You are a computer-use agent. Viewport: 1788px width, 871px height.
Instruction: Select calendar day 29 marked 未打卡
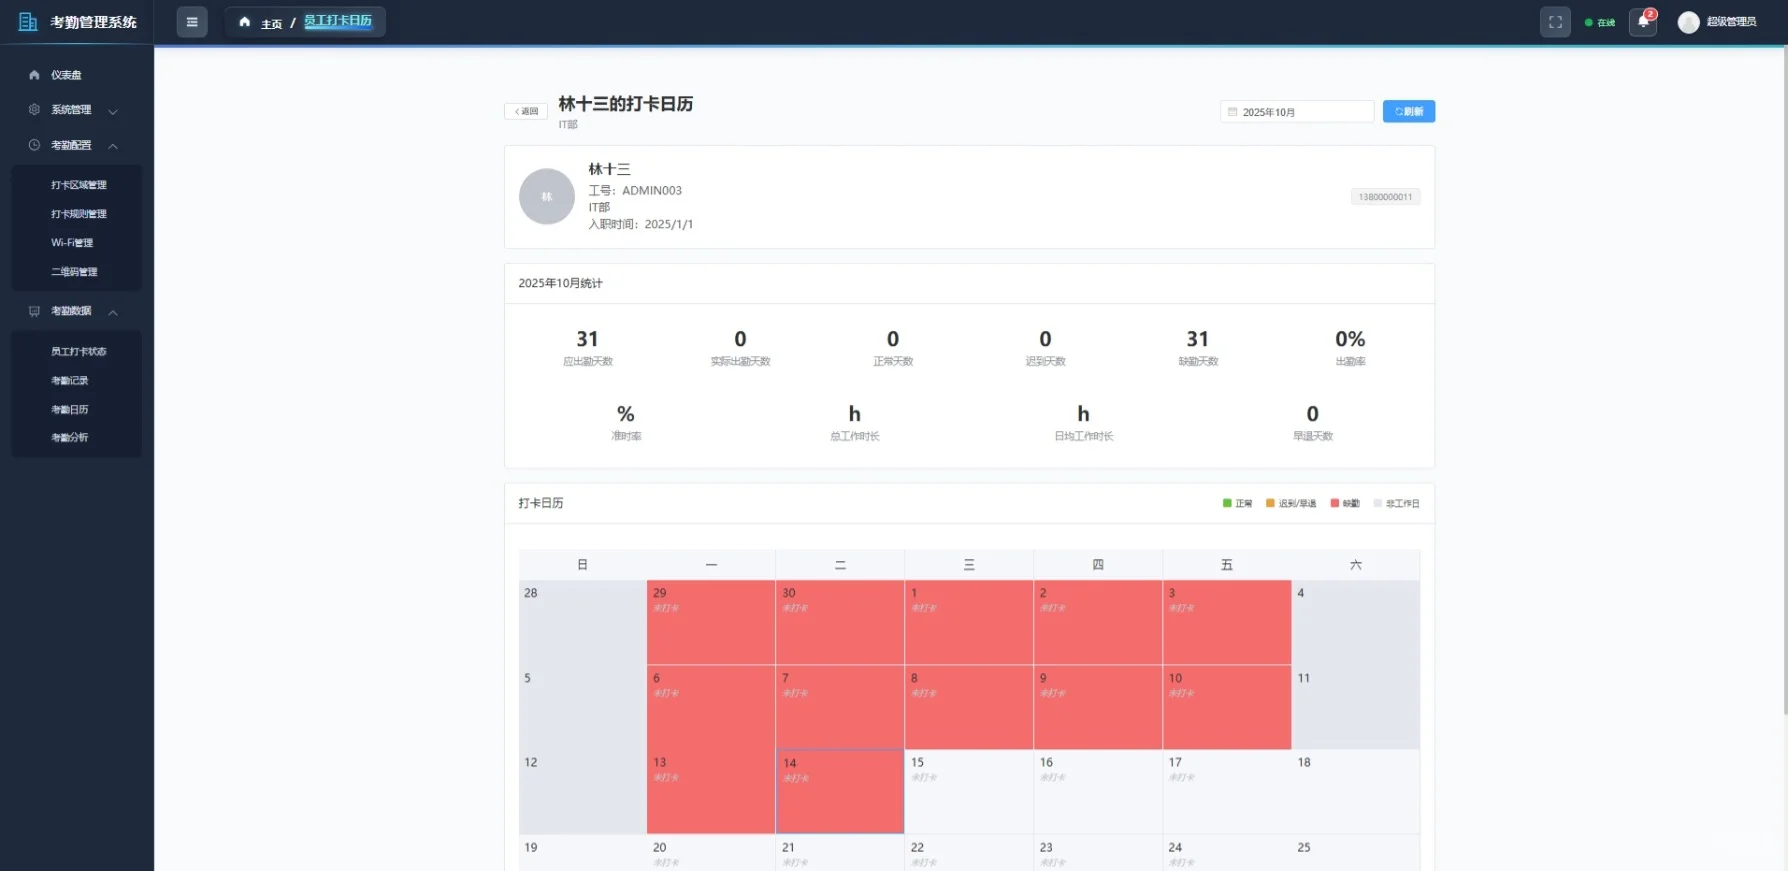pos(711,622)
